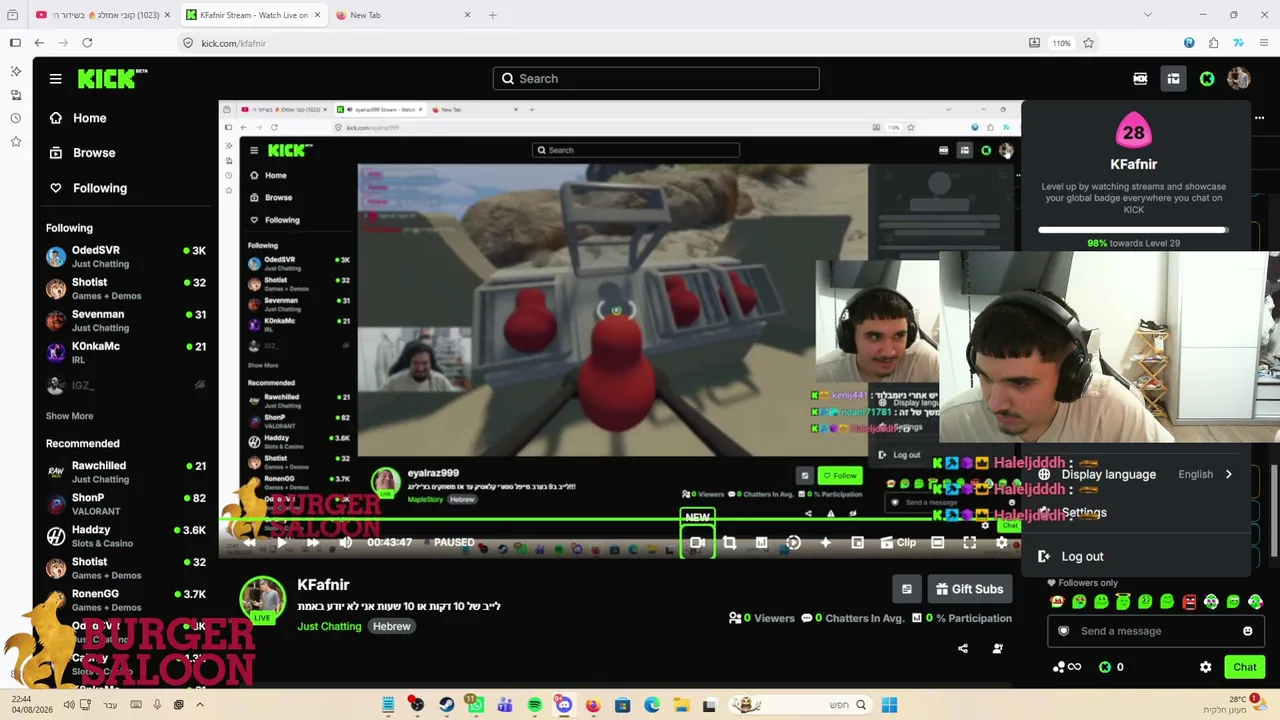Click the replay circle icon in player

(793, 543)
